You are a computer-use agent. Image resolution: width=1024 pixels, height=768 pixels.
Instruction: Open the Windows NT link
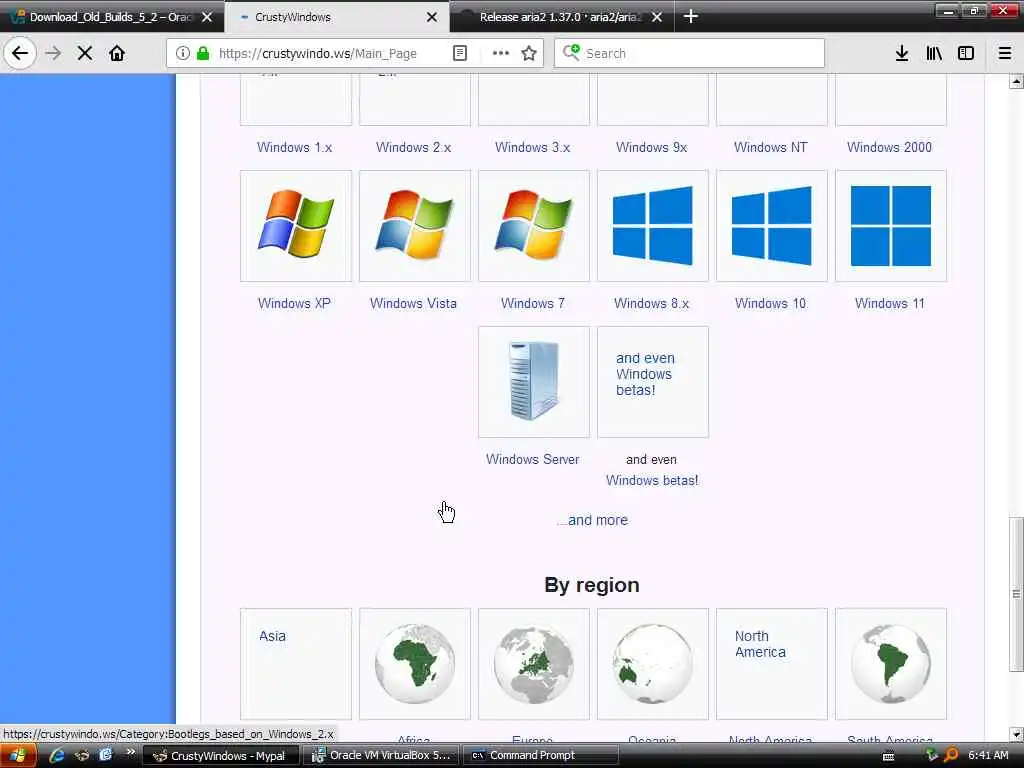coord(771,147)
